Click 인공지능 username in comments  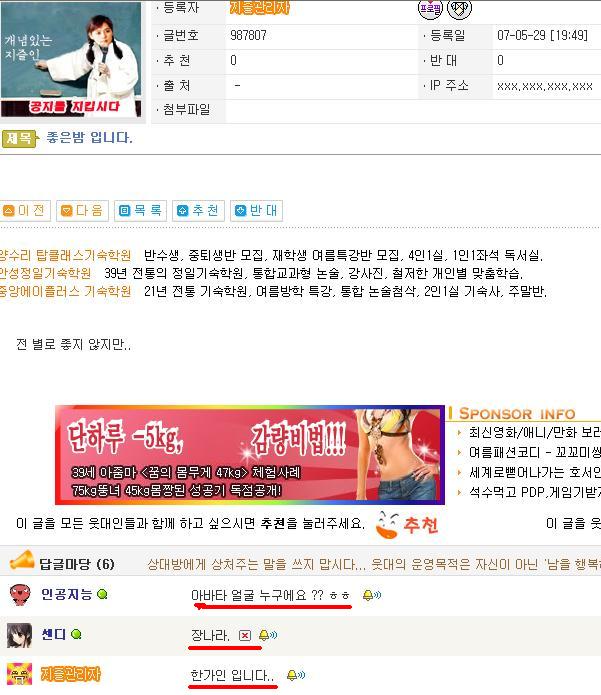(x=66, y=594)
